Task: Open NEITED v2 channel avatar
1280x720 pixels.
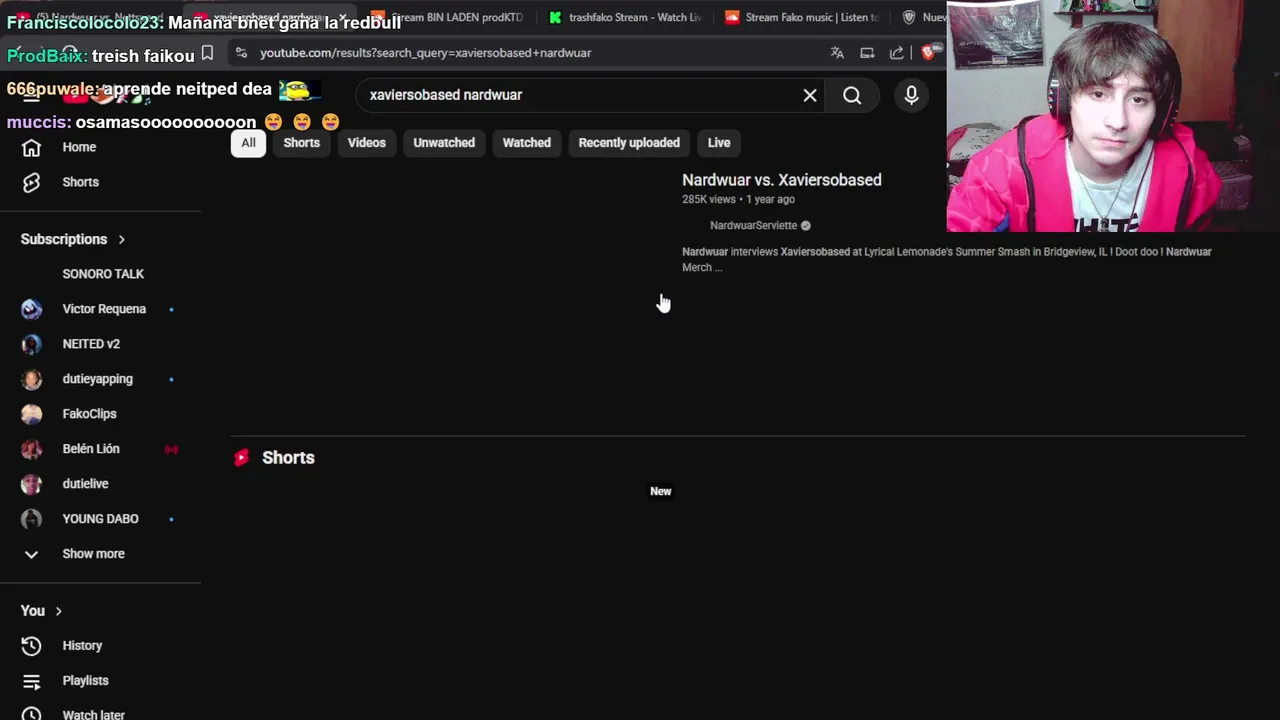Action: [x=32, y=344]
